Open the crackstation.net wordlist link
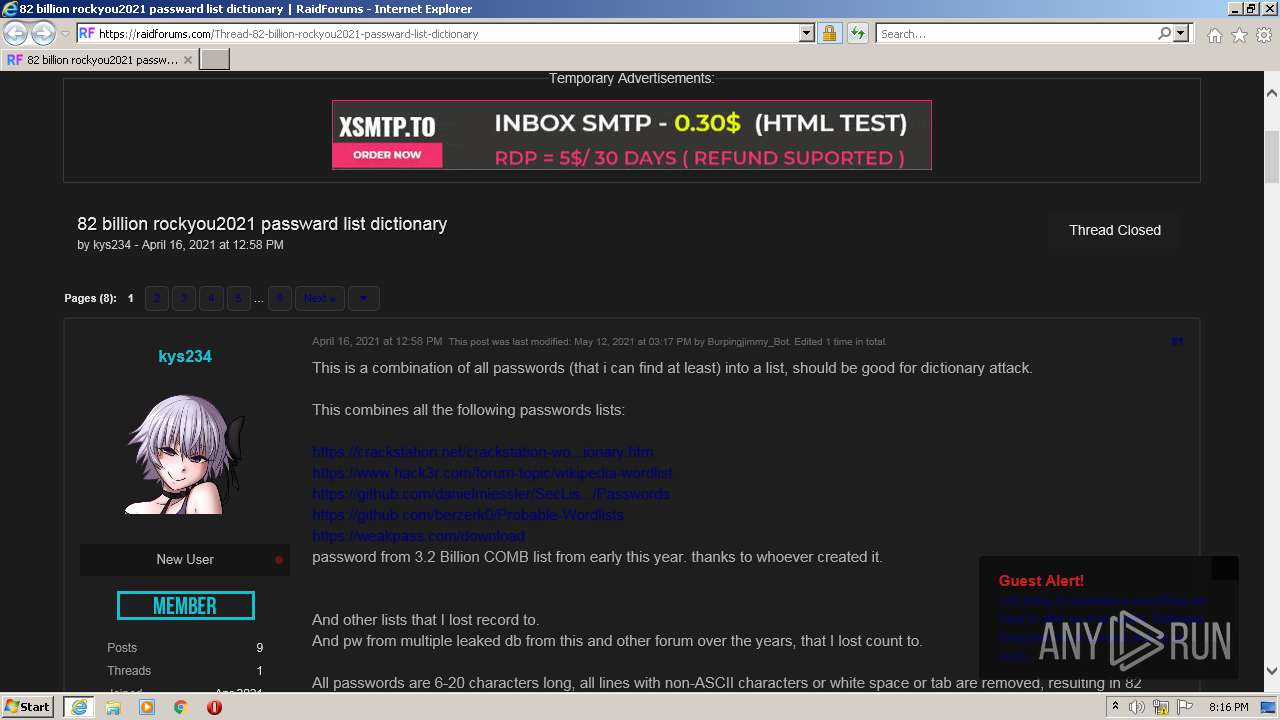 pyautogui.click(x=483, y=452)
